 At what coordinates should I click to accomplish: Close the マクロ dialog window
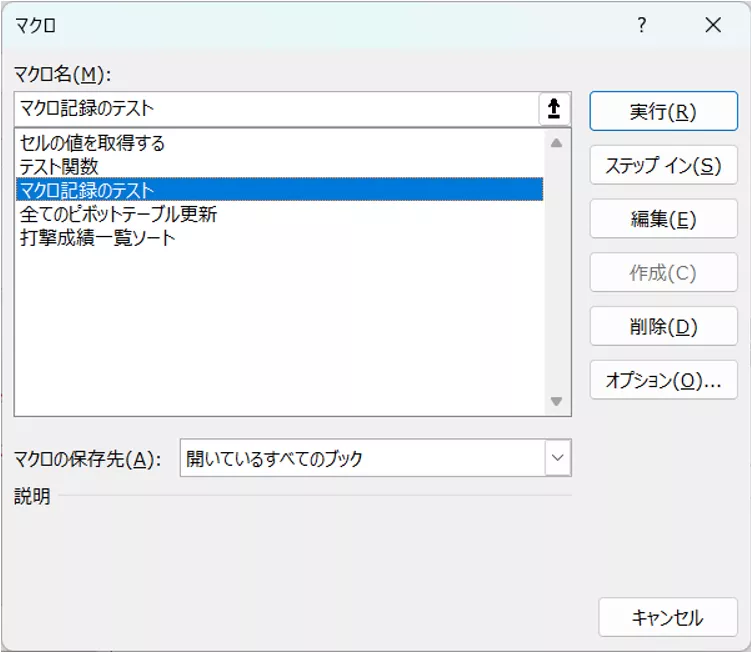click(x=713, y=26)
